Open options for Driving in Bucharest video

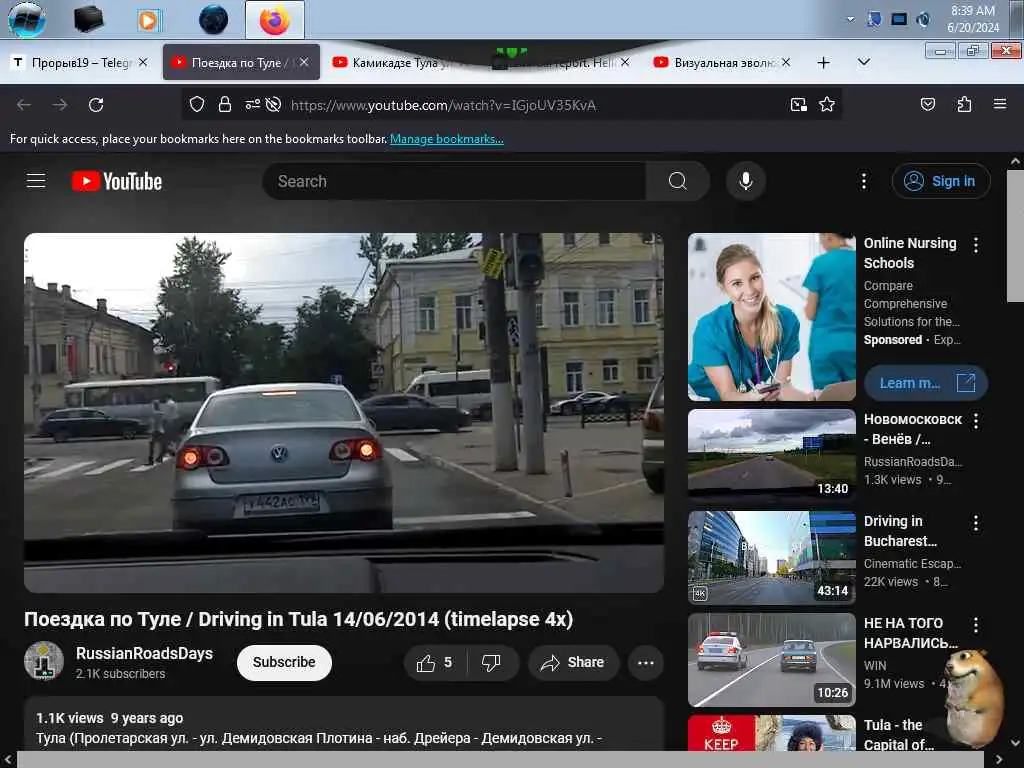tap(976, 523)
